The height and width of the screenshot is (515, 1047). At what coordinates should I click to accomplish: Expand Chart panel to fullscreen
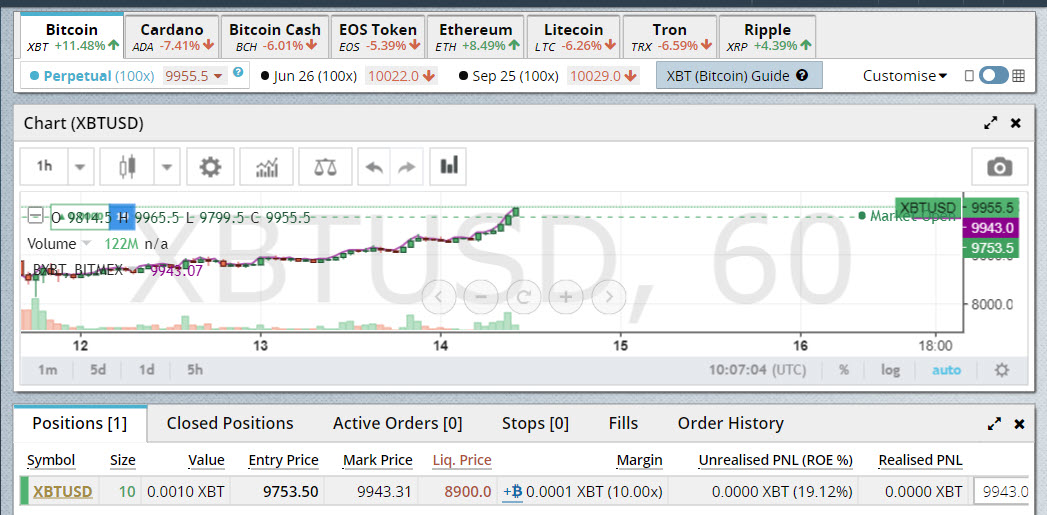[x=991, y=123]
